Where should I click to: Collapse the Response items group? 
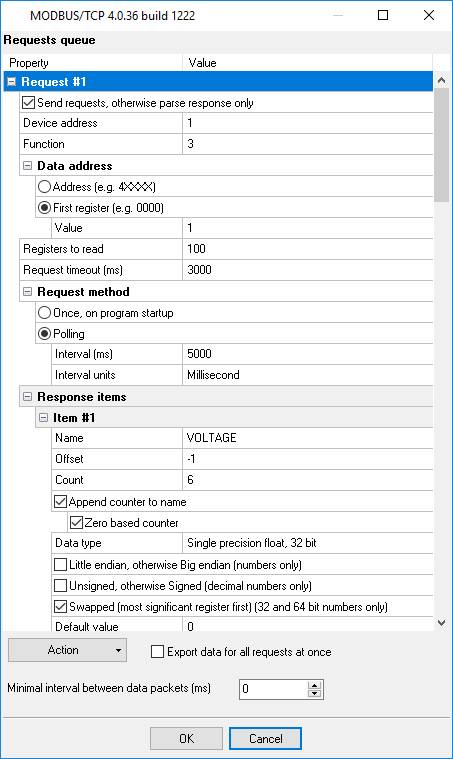click(28, 397)
